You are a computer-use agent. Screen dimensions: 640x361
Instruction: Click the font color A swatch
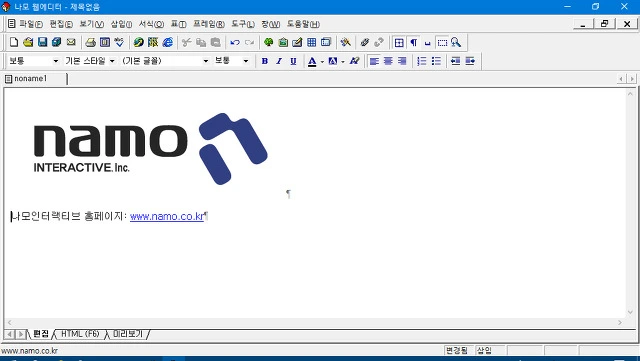(312, 61)
